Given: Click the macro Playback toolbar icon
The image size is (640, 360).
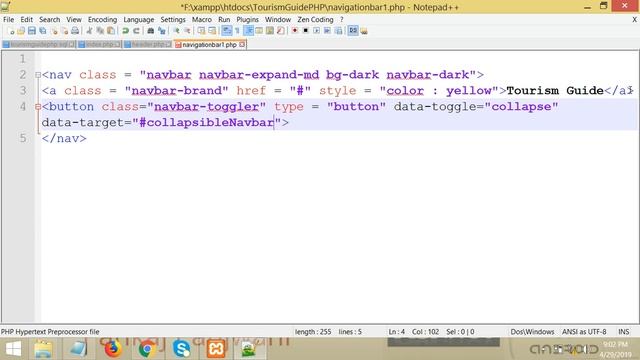Looking at the screenshot, I should tap(316, 31).
